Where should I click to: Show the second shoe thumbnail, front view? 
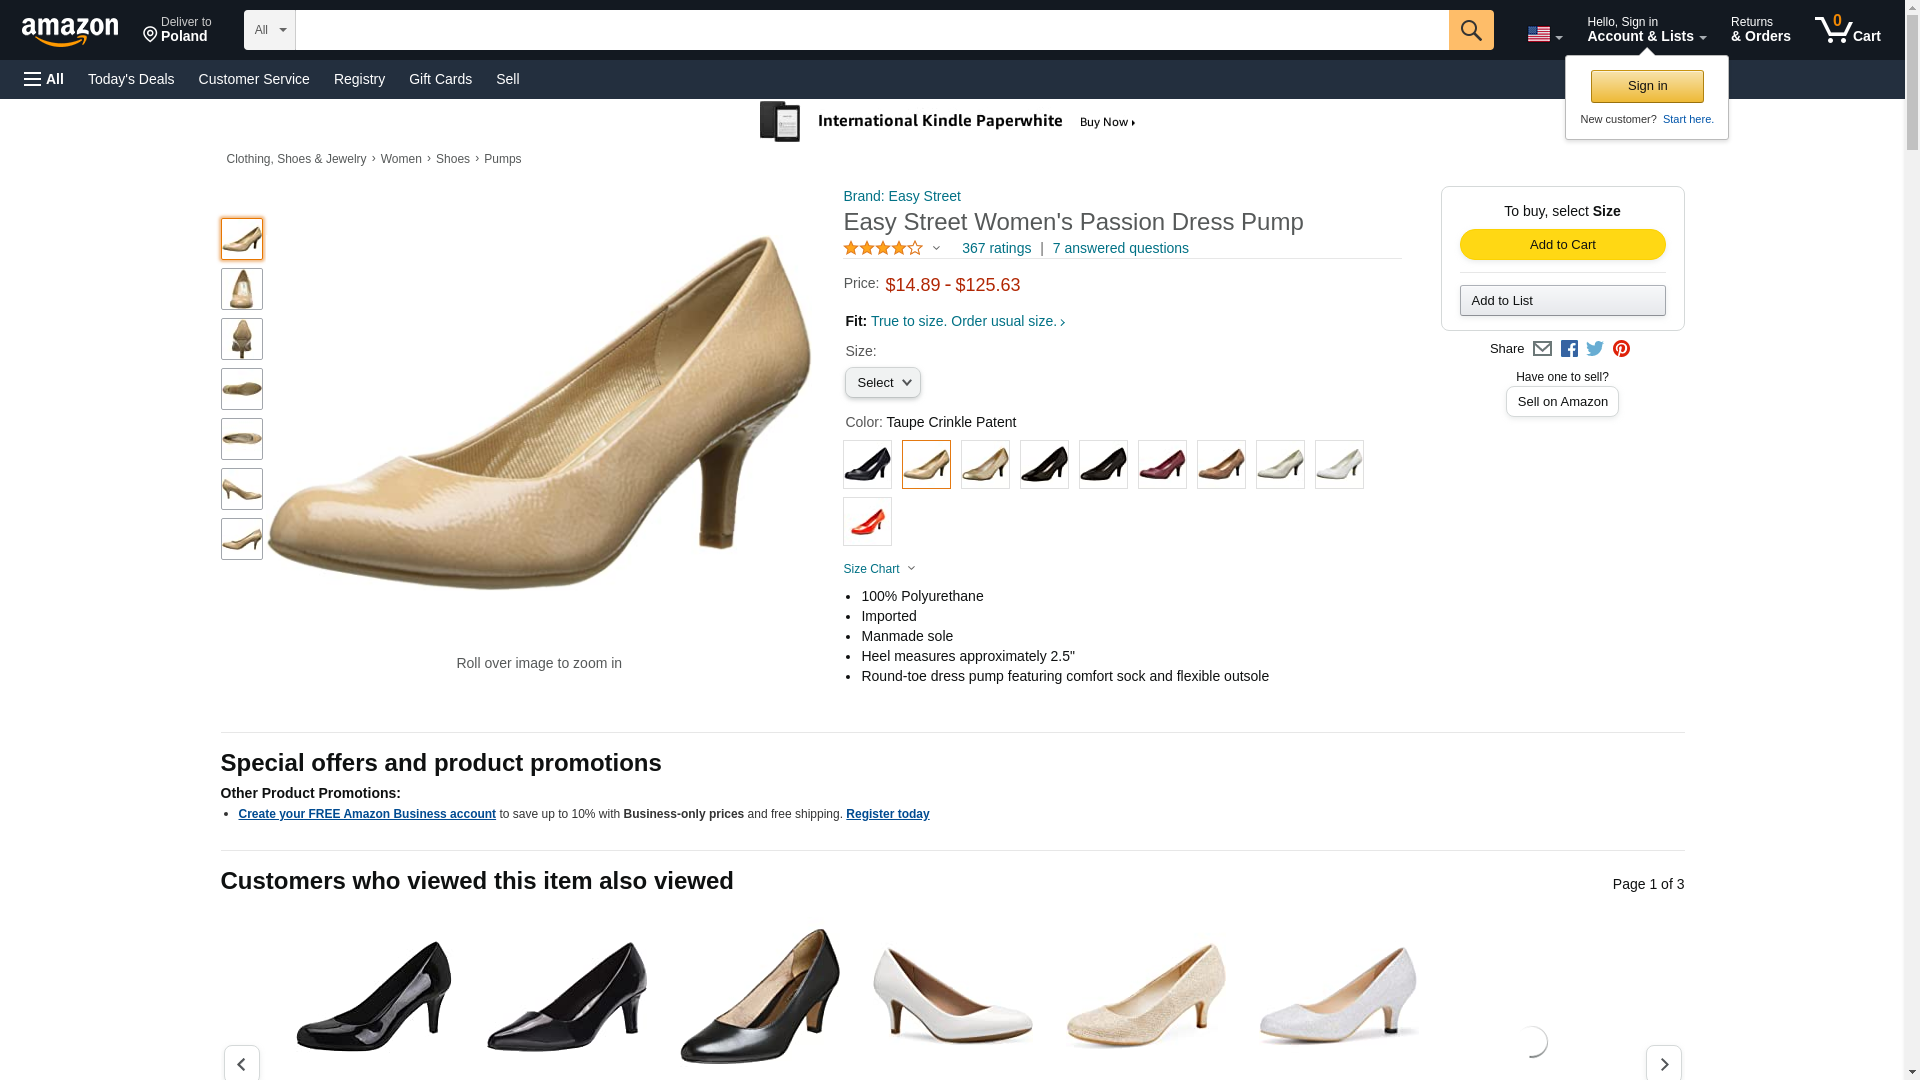click(x=242, y=289)
